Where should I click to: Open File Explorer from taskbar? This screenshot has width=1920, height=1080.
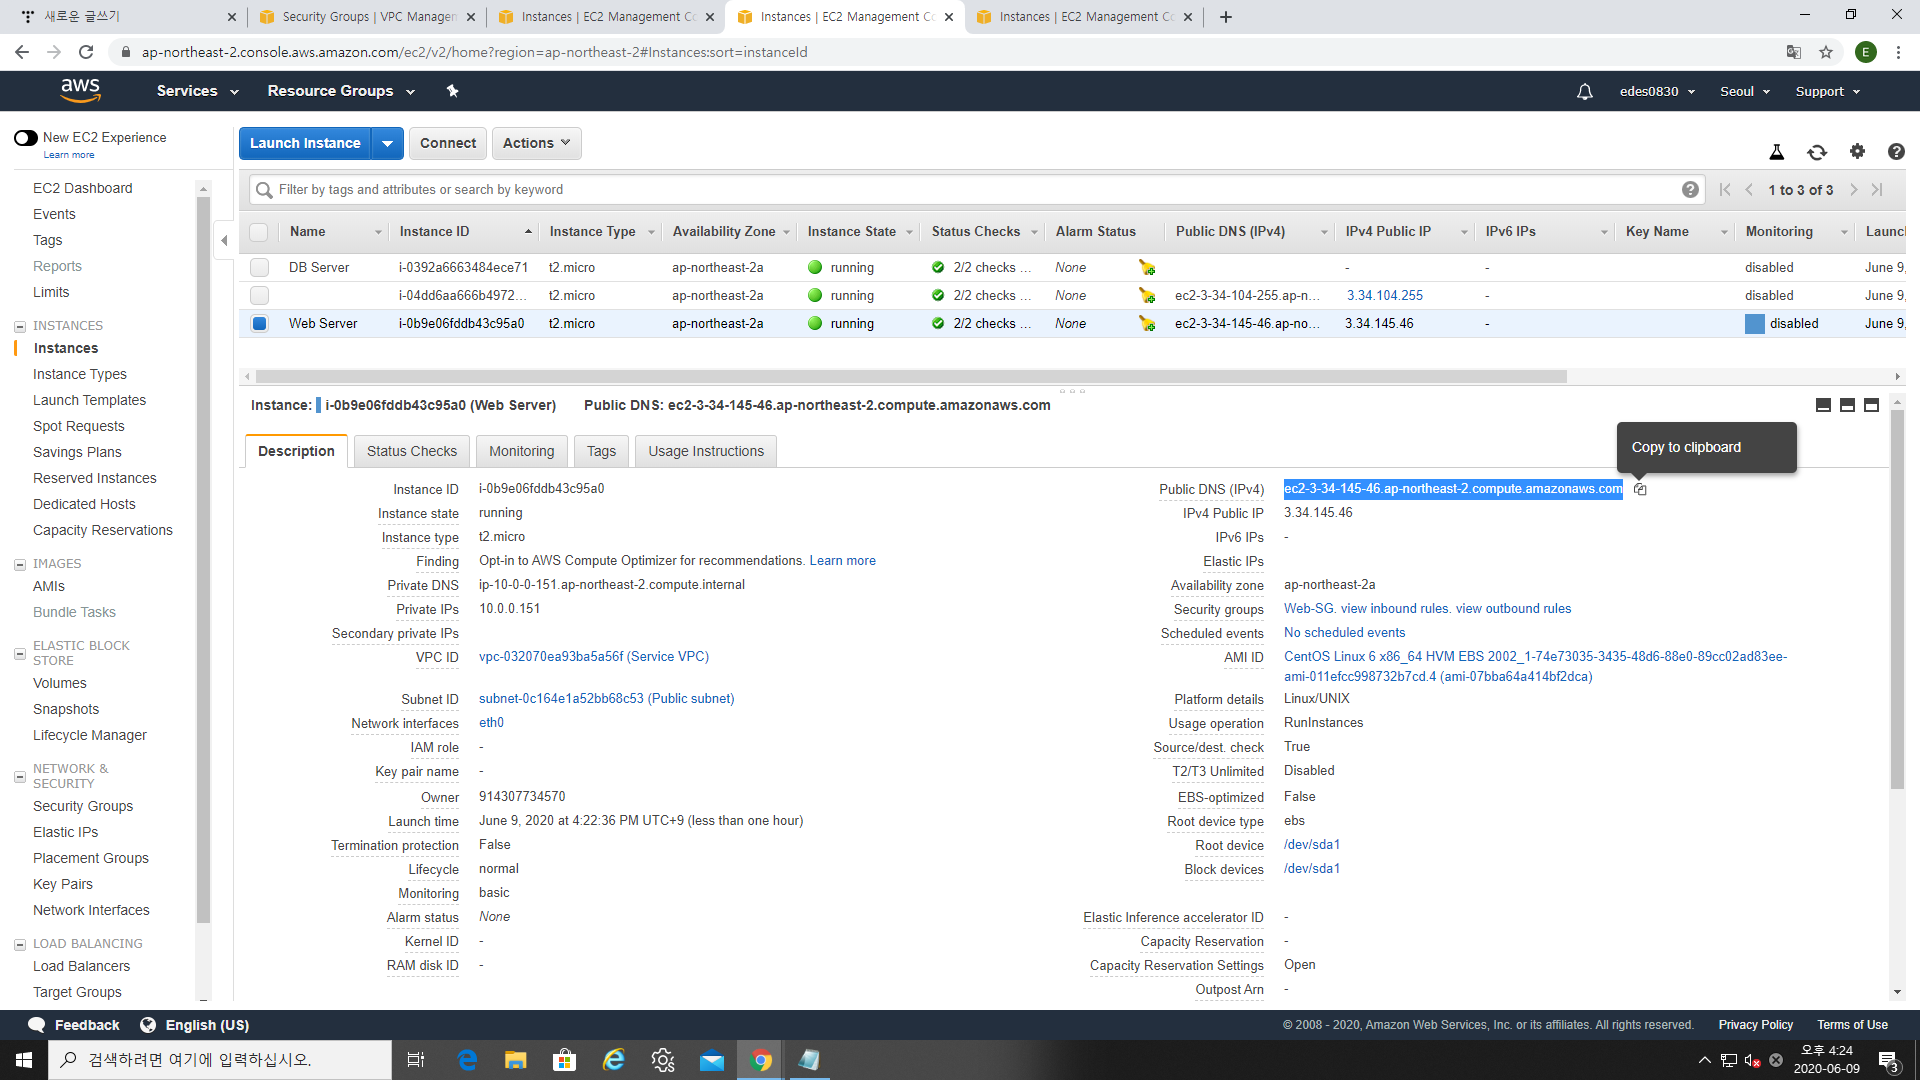pyautogui.click(x=515, y=1060)
